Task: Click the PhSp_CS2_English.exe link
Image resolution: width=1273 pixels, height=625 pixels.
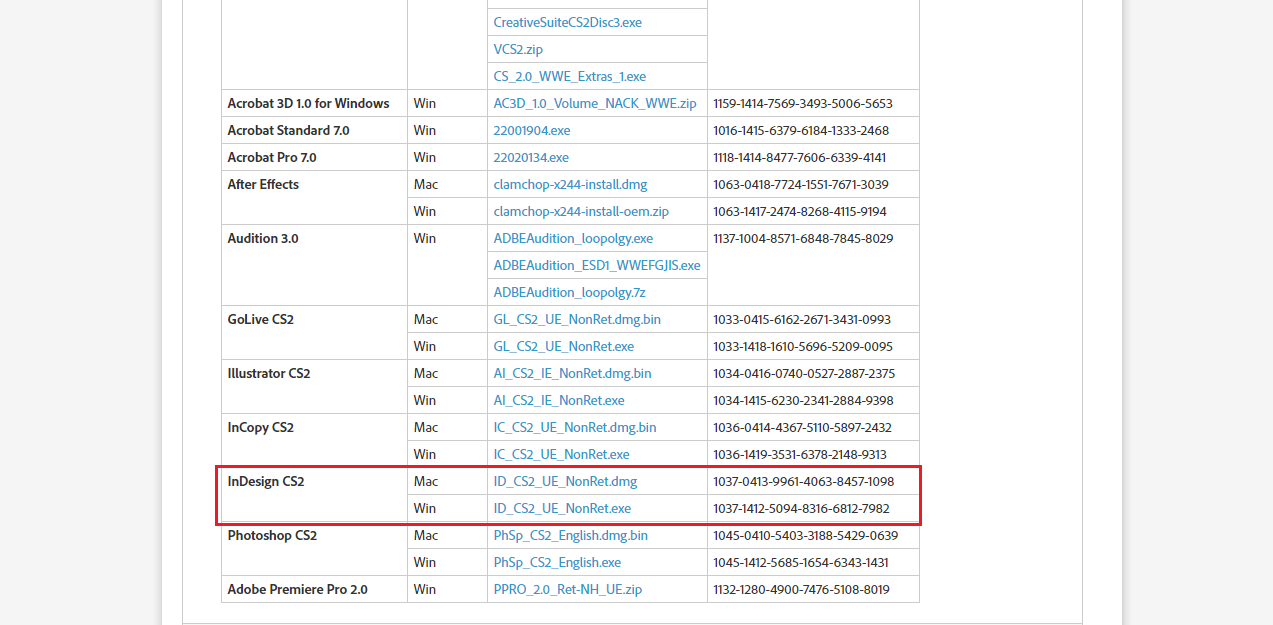Action: pyautogui.click(x=557, y=562)
